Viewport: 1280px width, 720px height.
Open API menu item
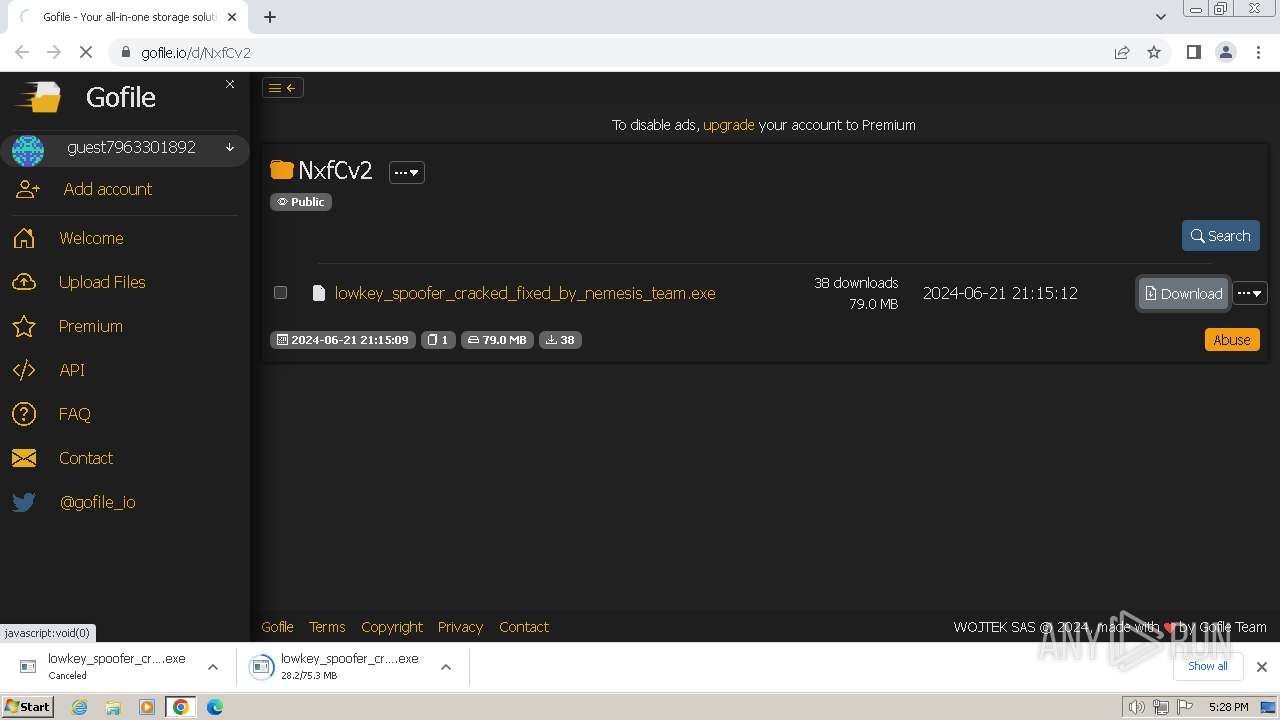(x=72, y=370)
